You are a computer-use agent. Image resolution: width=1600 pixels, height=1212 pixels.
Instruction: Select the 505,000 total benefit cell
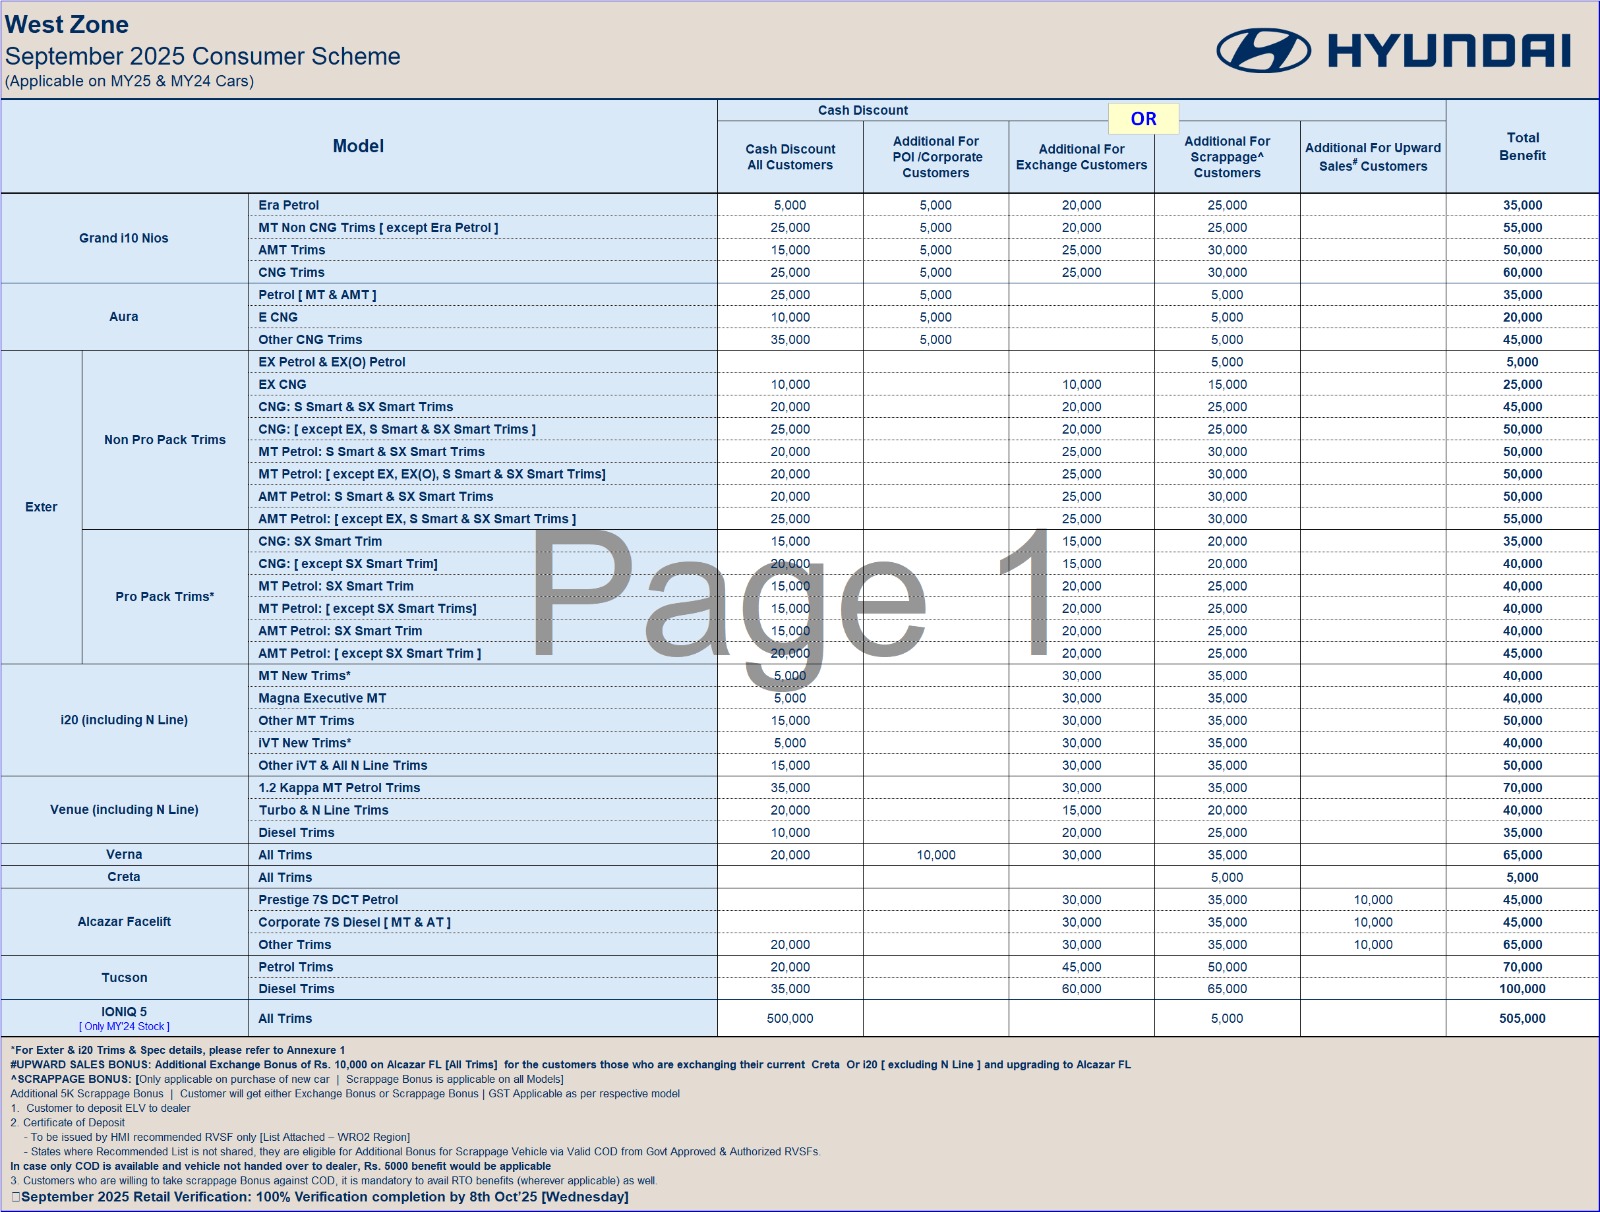(x=1522, y=1019)
